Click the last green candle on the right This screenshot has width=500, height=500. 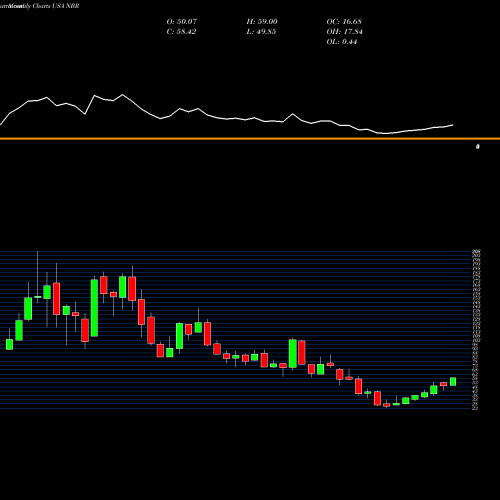453,381
